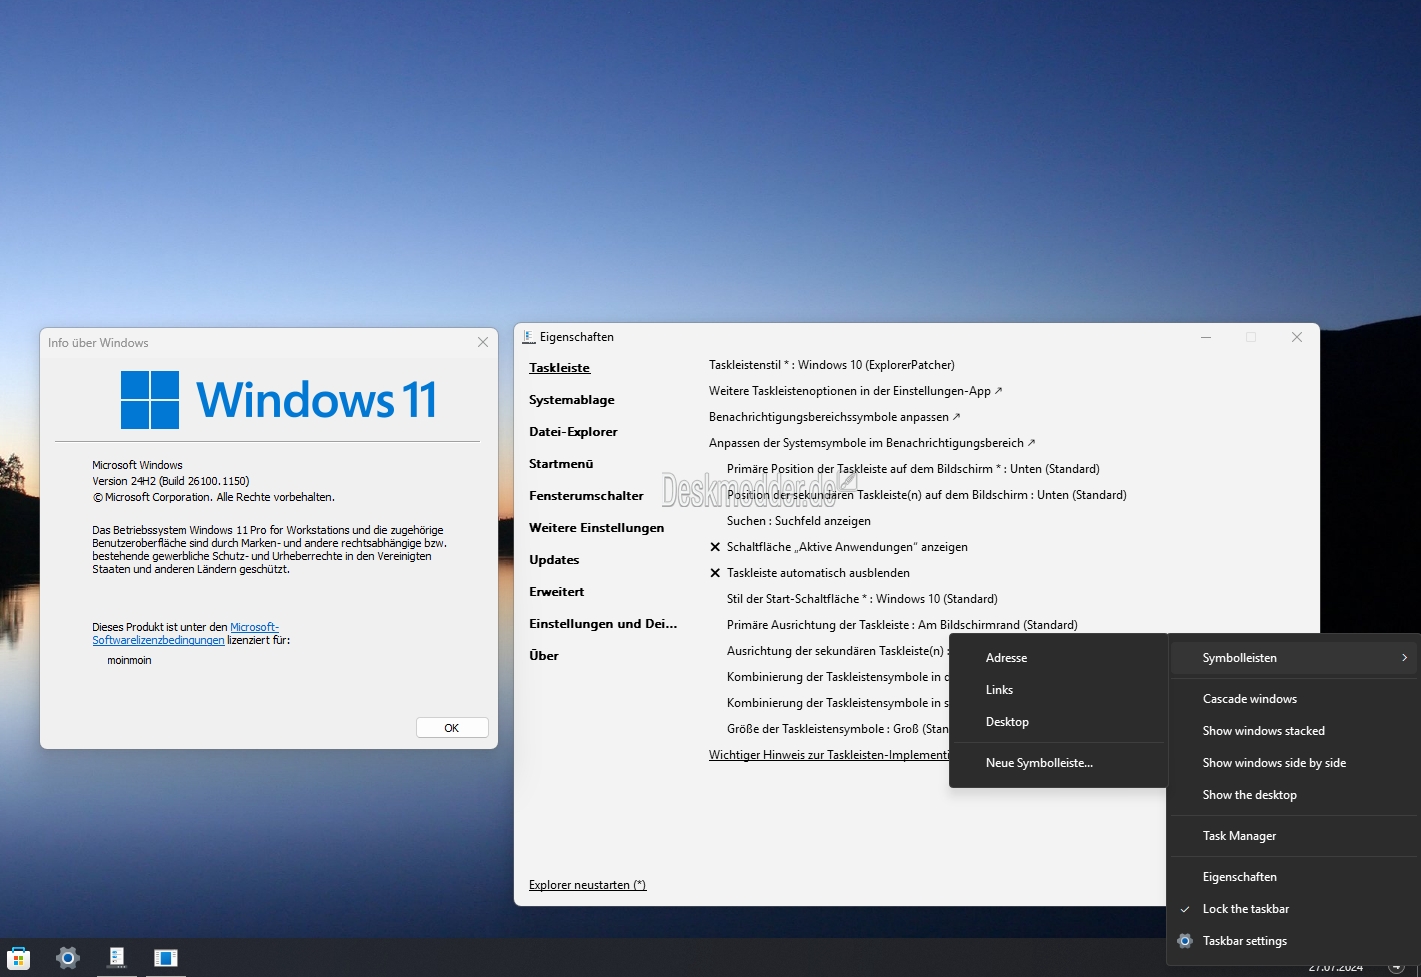Close the Info über Windows dialog
Viewport: 1421px width, 977px height.
click(483, 342)
